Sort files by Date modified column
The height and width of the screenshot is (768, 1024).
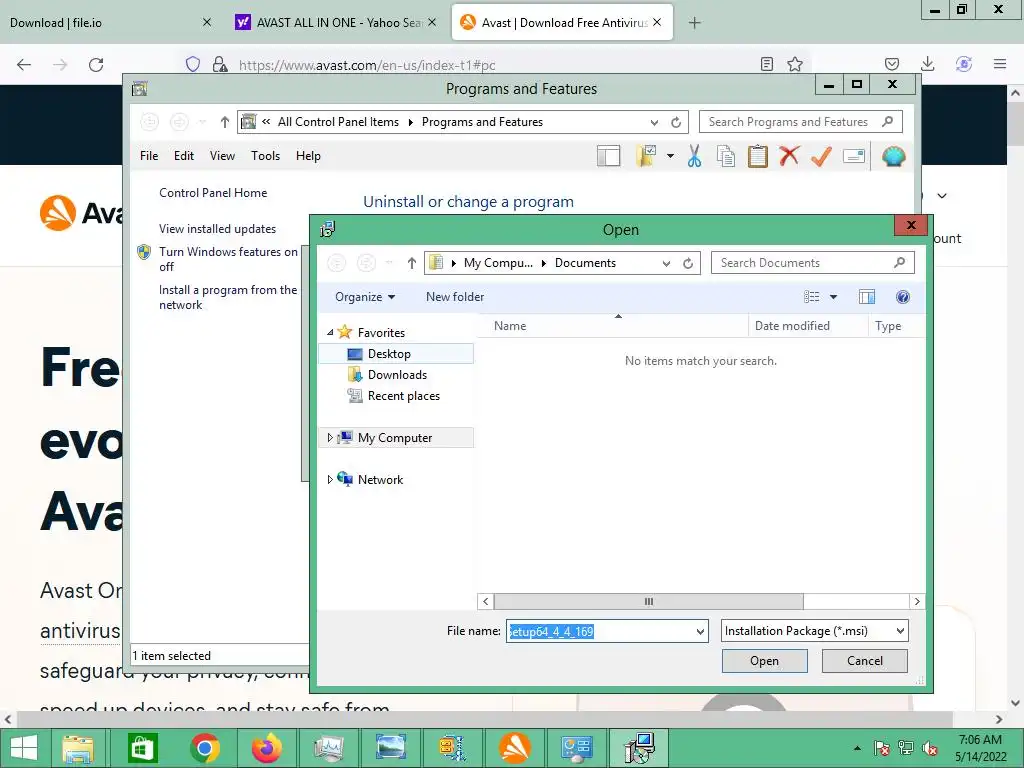(x=807, y=326)
